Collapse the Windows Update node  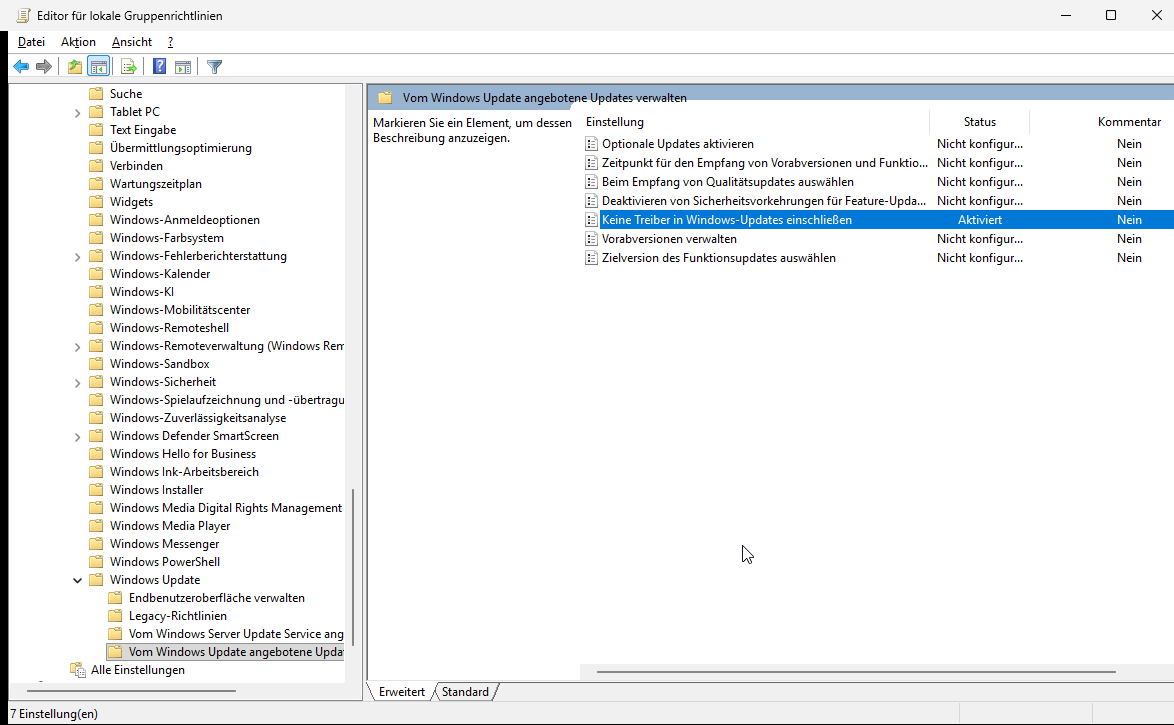click(x=77, y=580)
